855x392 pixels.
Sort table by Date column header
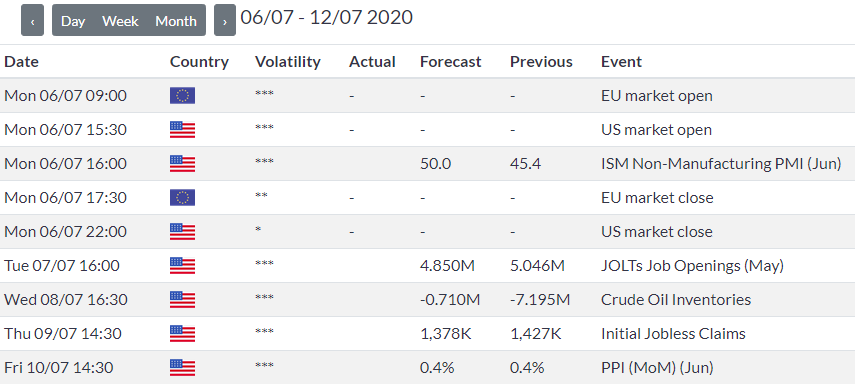21,62
